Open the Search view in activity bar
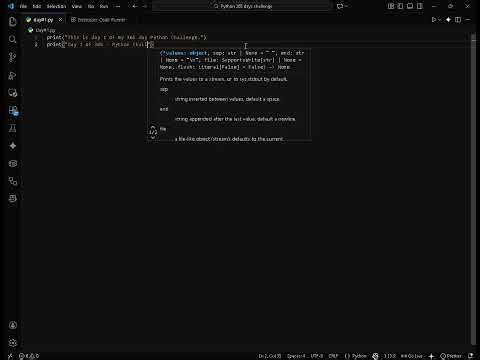This screenshot has height=360, width=480. click(x=13, y=39)
